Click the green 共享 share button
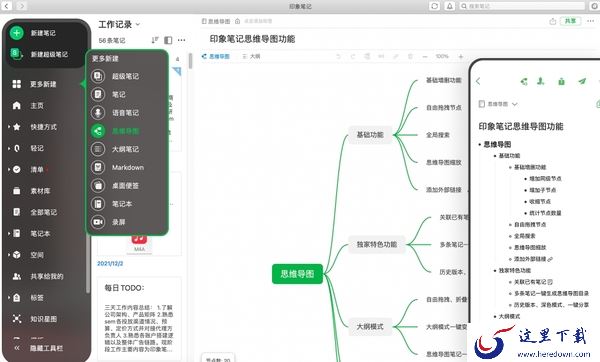This screenshot has width=600, height=362. pyautogui.click(x=571, y=21)
